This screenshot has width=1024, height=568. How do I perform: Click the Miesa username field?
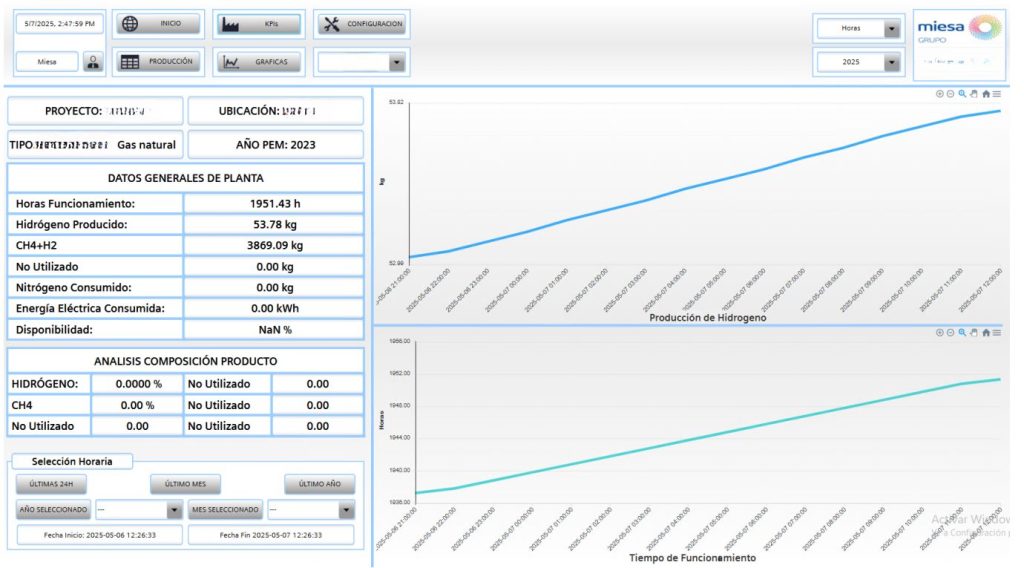click(x=47, y=62)
